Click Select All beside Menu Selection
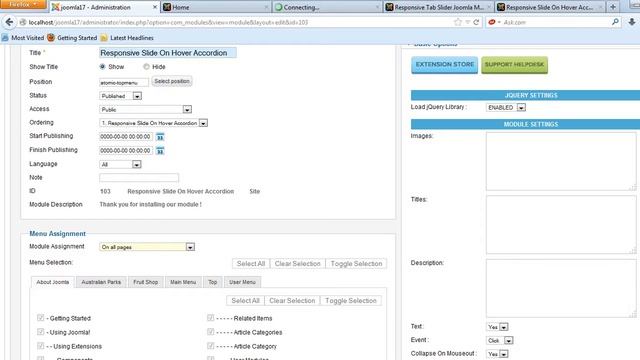The image size is (640, 360). coord(251,264)
